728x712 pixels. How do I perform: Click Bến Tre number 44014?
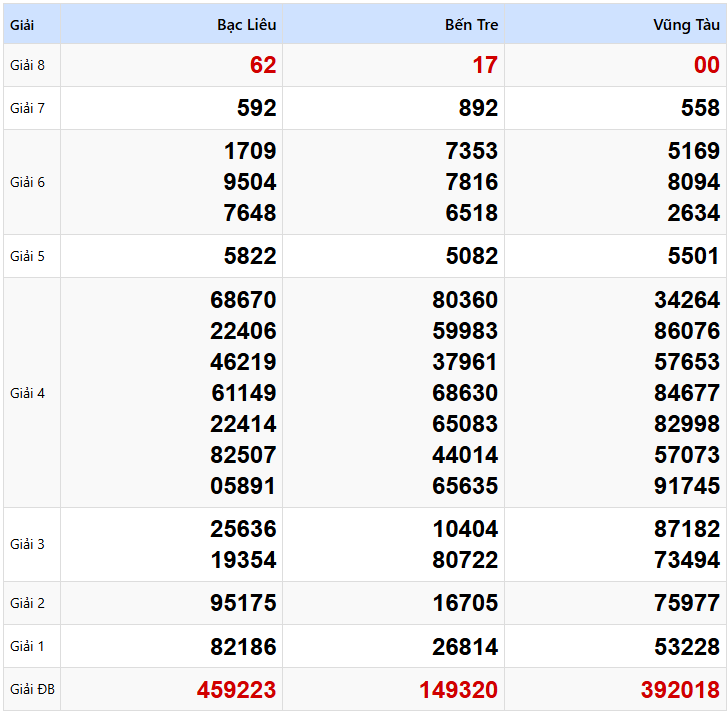465,455
